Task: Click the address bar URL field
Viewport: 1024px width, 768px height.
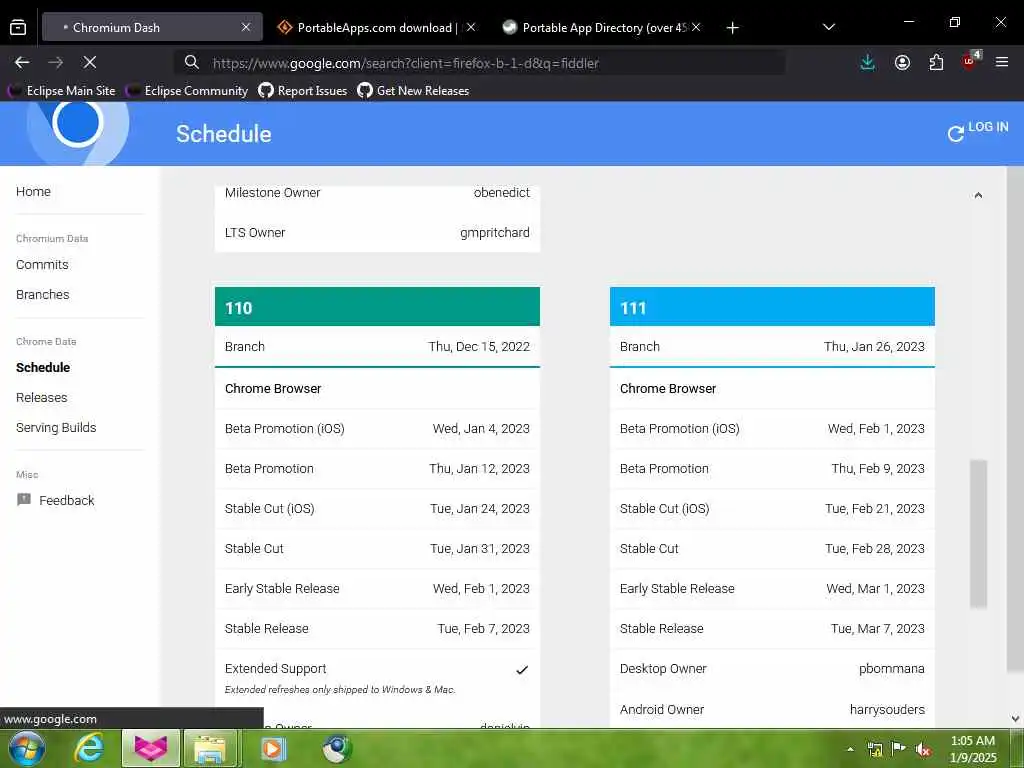Action: [x=480, y=63]
